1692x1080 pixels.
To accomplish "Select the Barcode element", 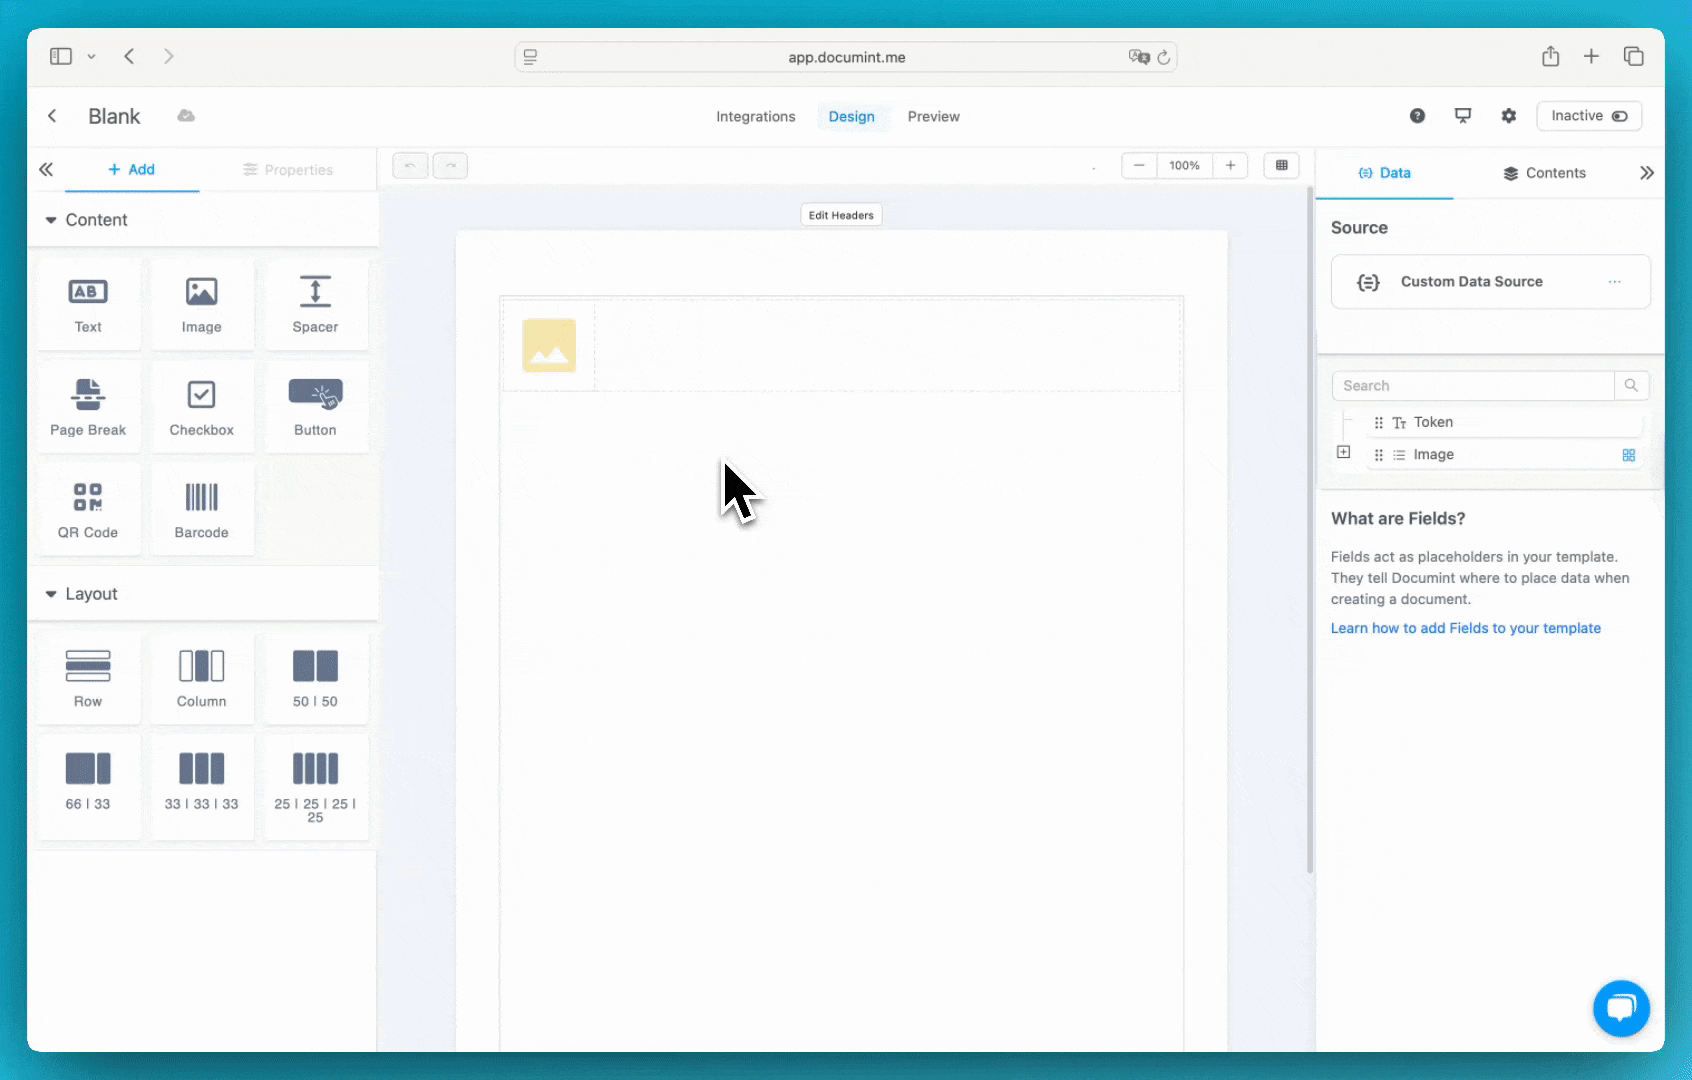I will click(201, 510).
